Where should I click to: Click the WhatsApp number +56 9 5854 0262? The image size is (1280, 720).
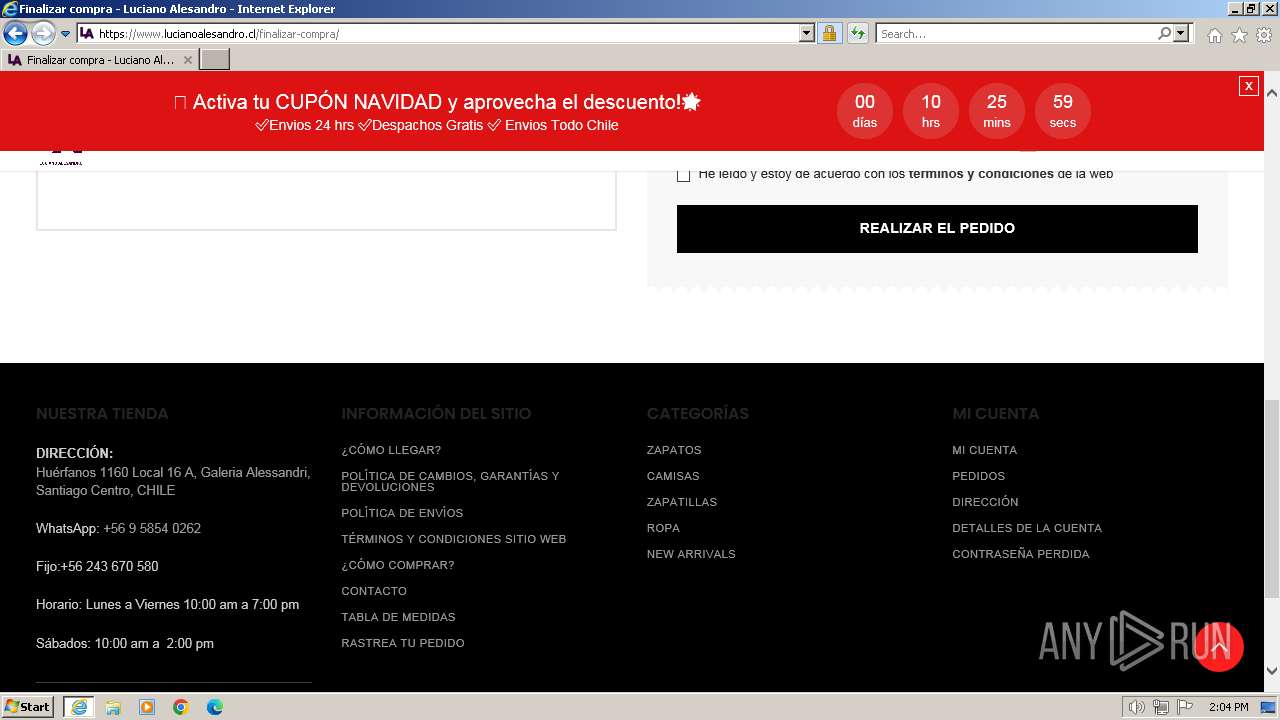[x=152, y=528]
